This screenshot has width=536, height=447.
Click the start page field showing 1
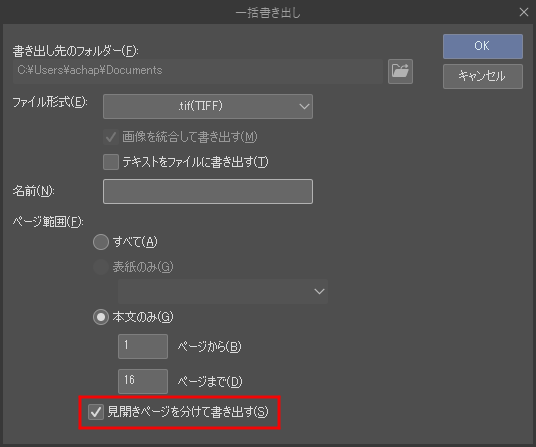pyautogui.click(x=143, y=346)
